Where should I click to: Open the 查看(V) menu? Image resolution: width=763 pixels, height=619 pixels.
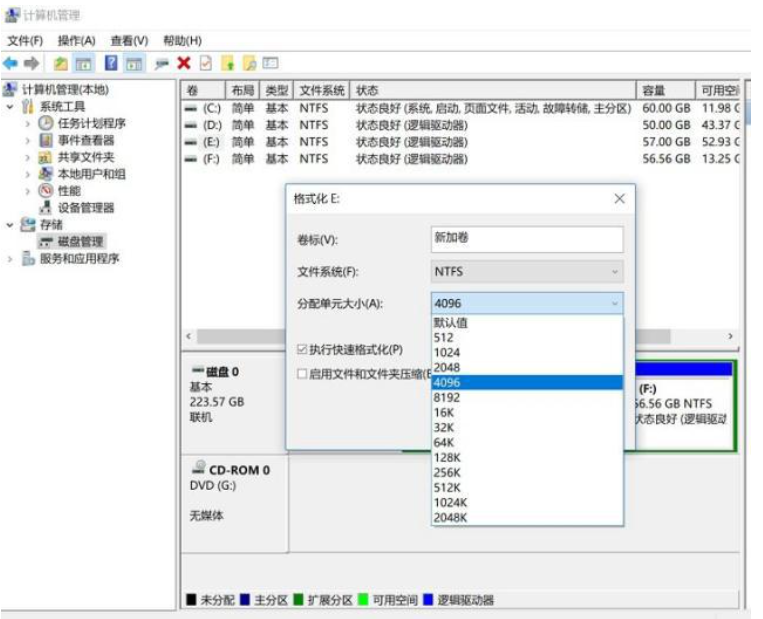[x=129, y=40]
